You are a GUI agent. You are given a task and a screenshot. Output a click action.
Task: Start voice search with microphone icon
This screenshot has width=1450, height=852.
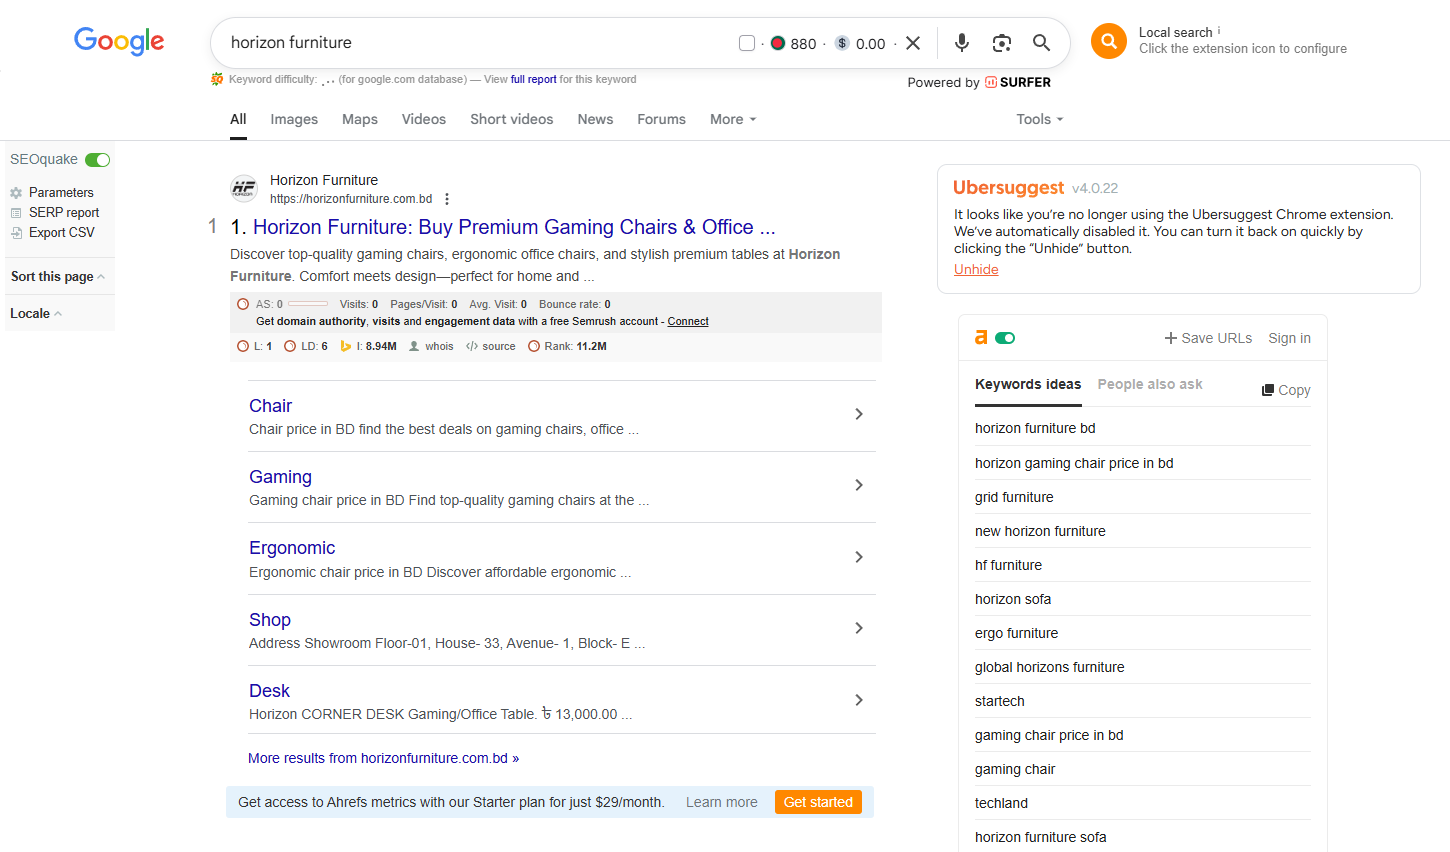(962, 43)
